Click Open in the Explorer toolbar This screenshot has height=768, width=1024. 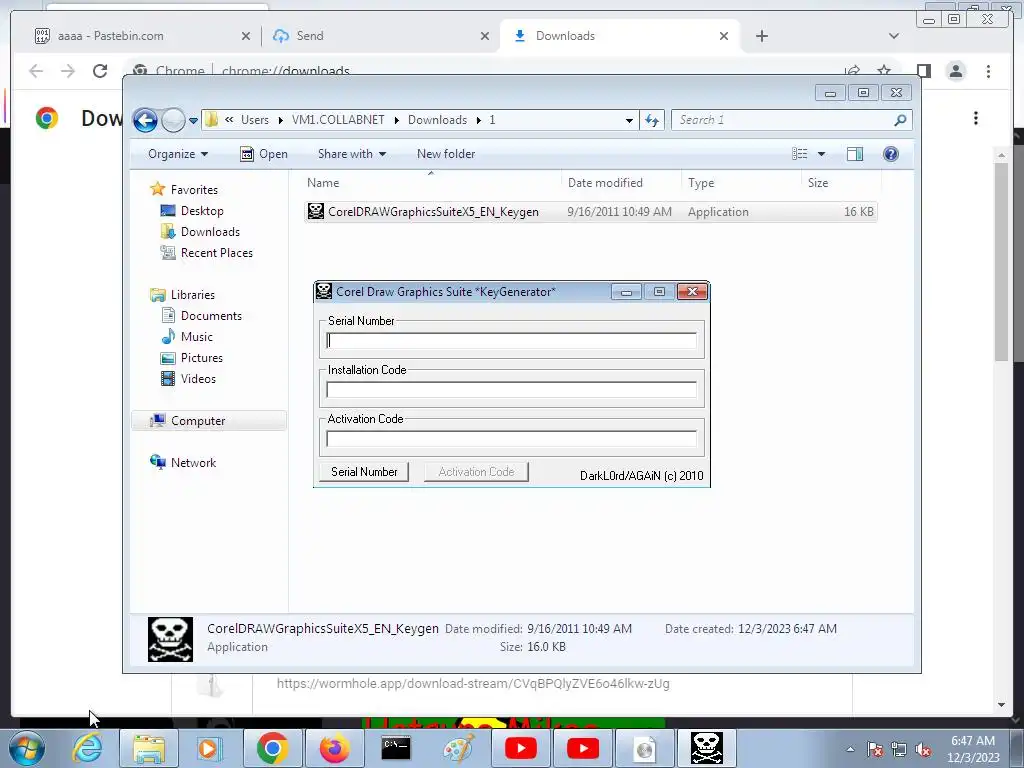pos(264,154)
